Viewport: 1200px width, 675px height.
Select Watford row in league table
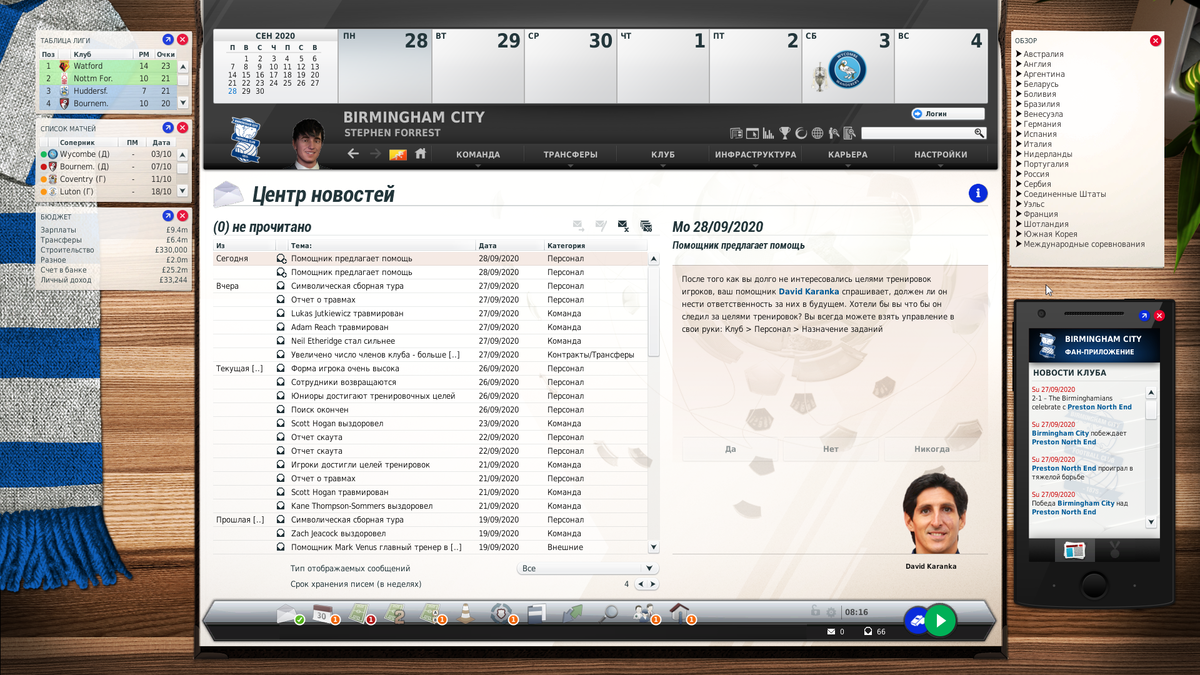108,66
